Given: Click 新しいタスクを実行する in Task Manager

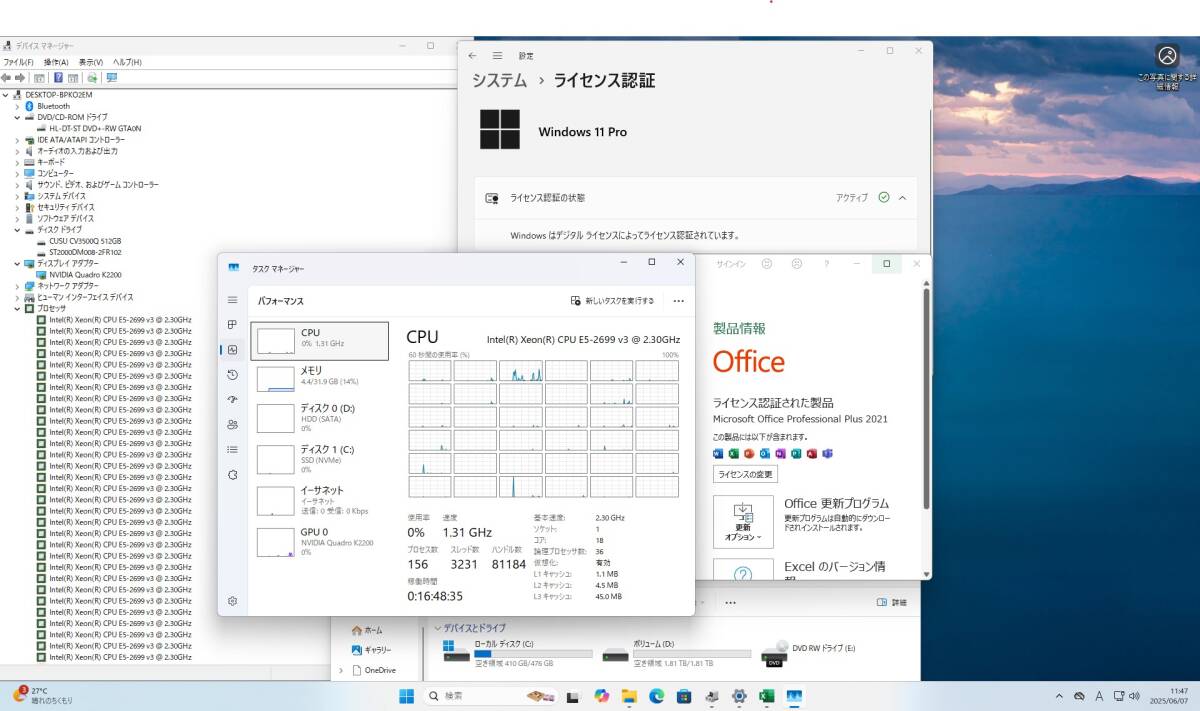Looking at the screenshot, I should pos(612,300).
